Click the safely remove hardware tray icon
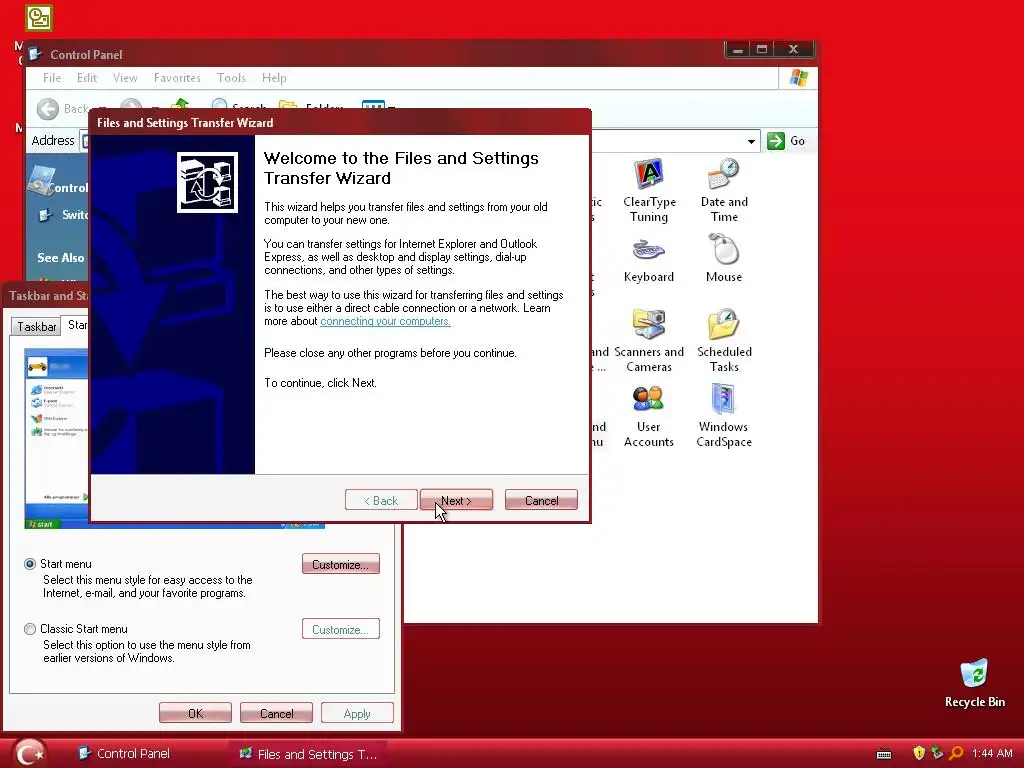This screenshot has height=768, width=1024. 937,753
